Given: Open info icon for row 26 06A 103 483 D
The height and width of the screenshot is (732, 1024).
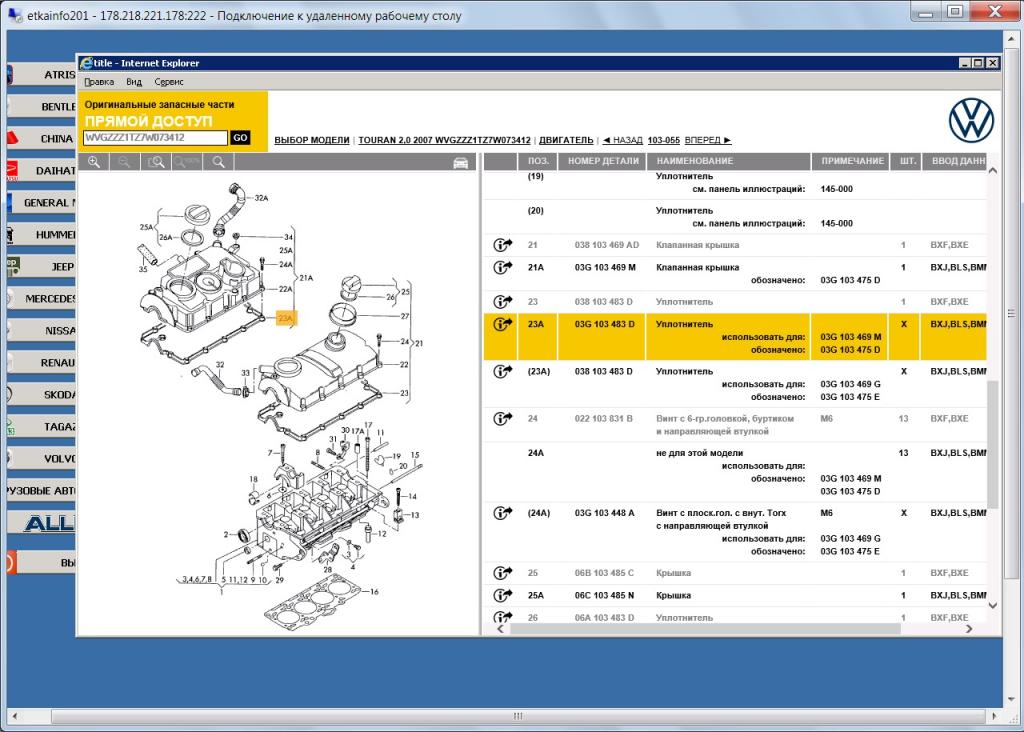Looking at the screenshot, I should 502,617.
